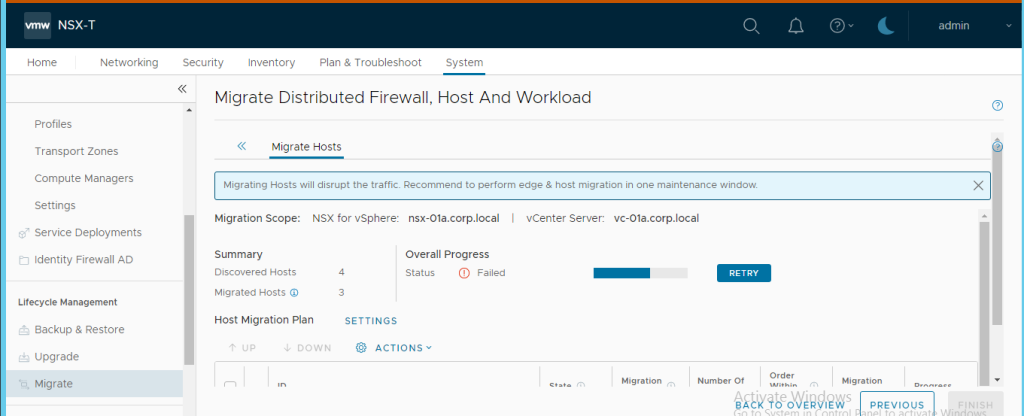Open Backup & Restore in sidebar
Image resolution: width=1024 pixels, height=416 pixels.
[79, 329]
